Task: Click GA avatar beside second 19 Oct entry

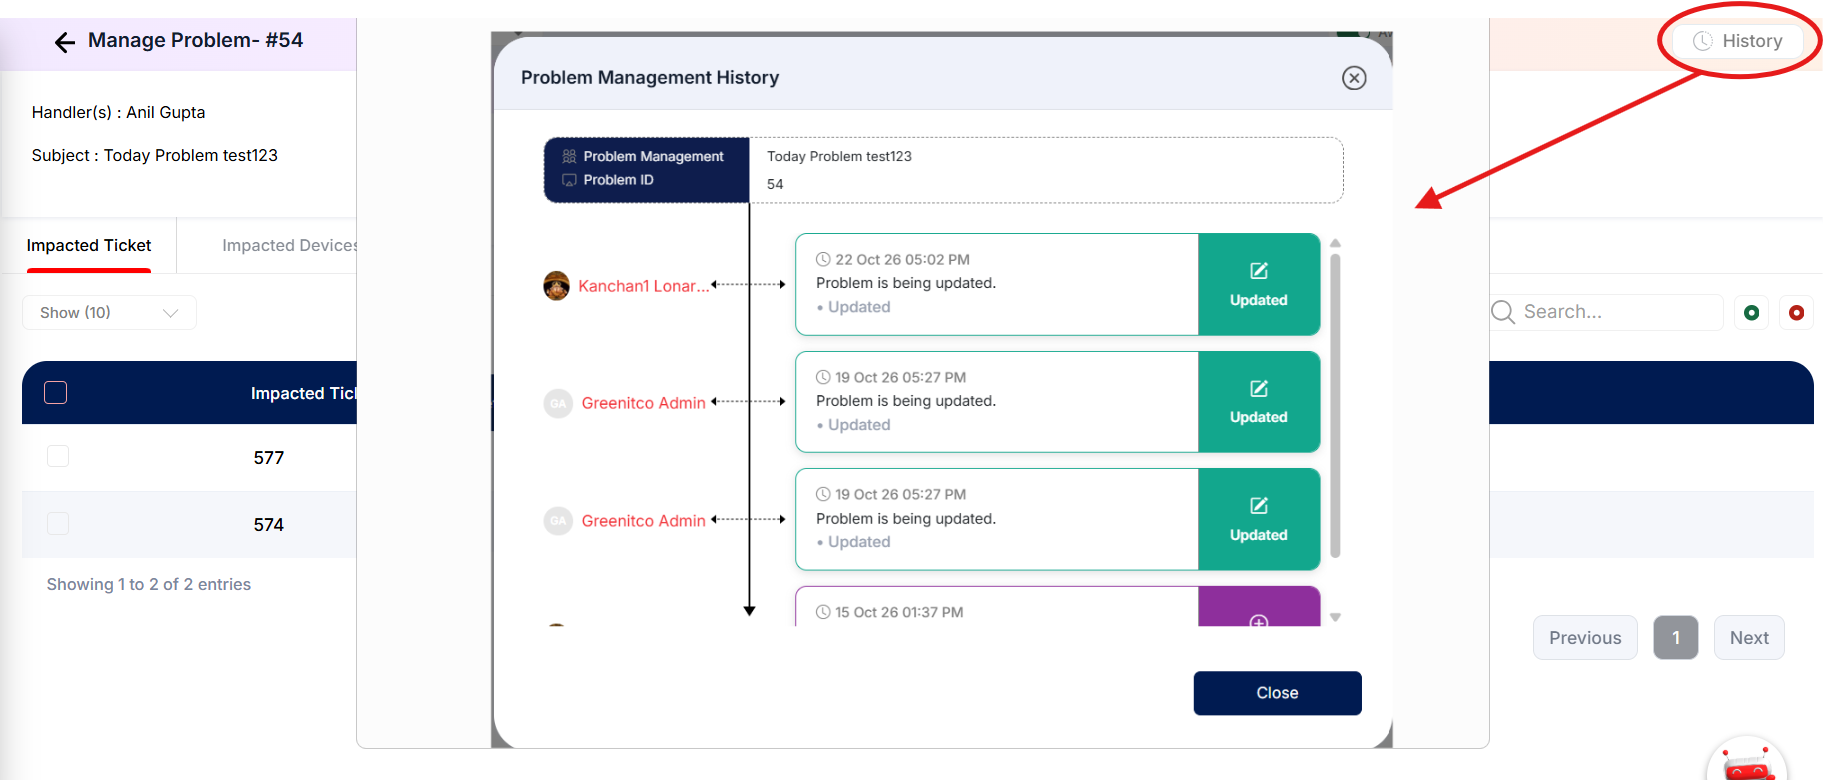Action: tap(558, 521)
